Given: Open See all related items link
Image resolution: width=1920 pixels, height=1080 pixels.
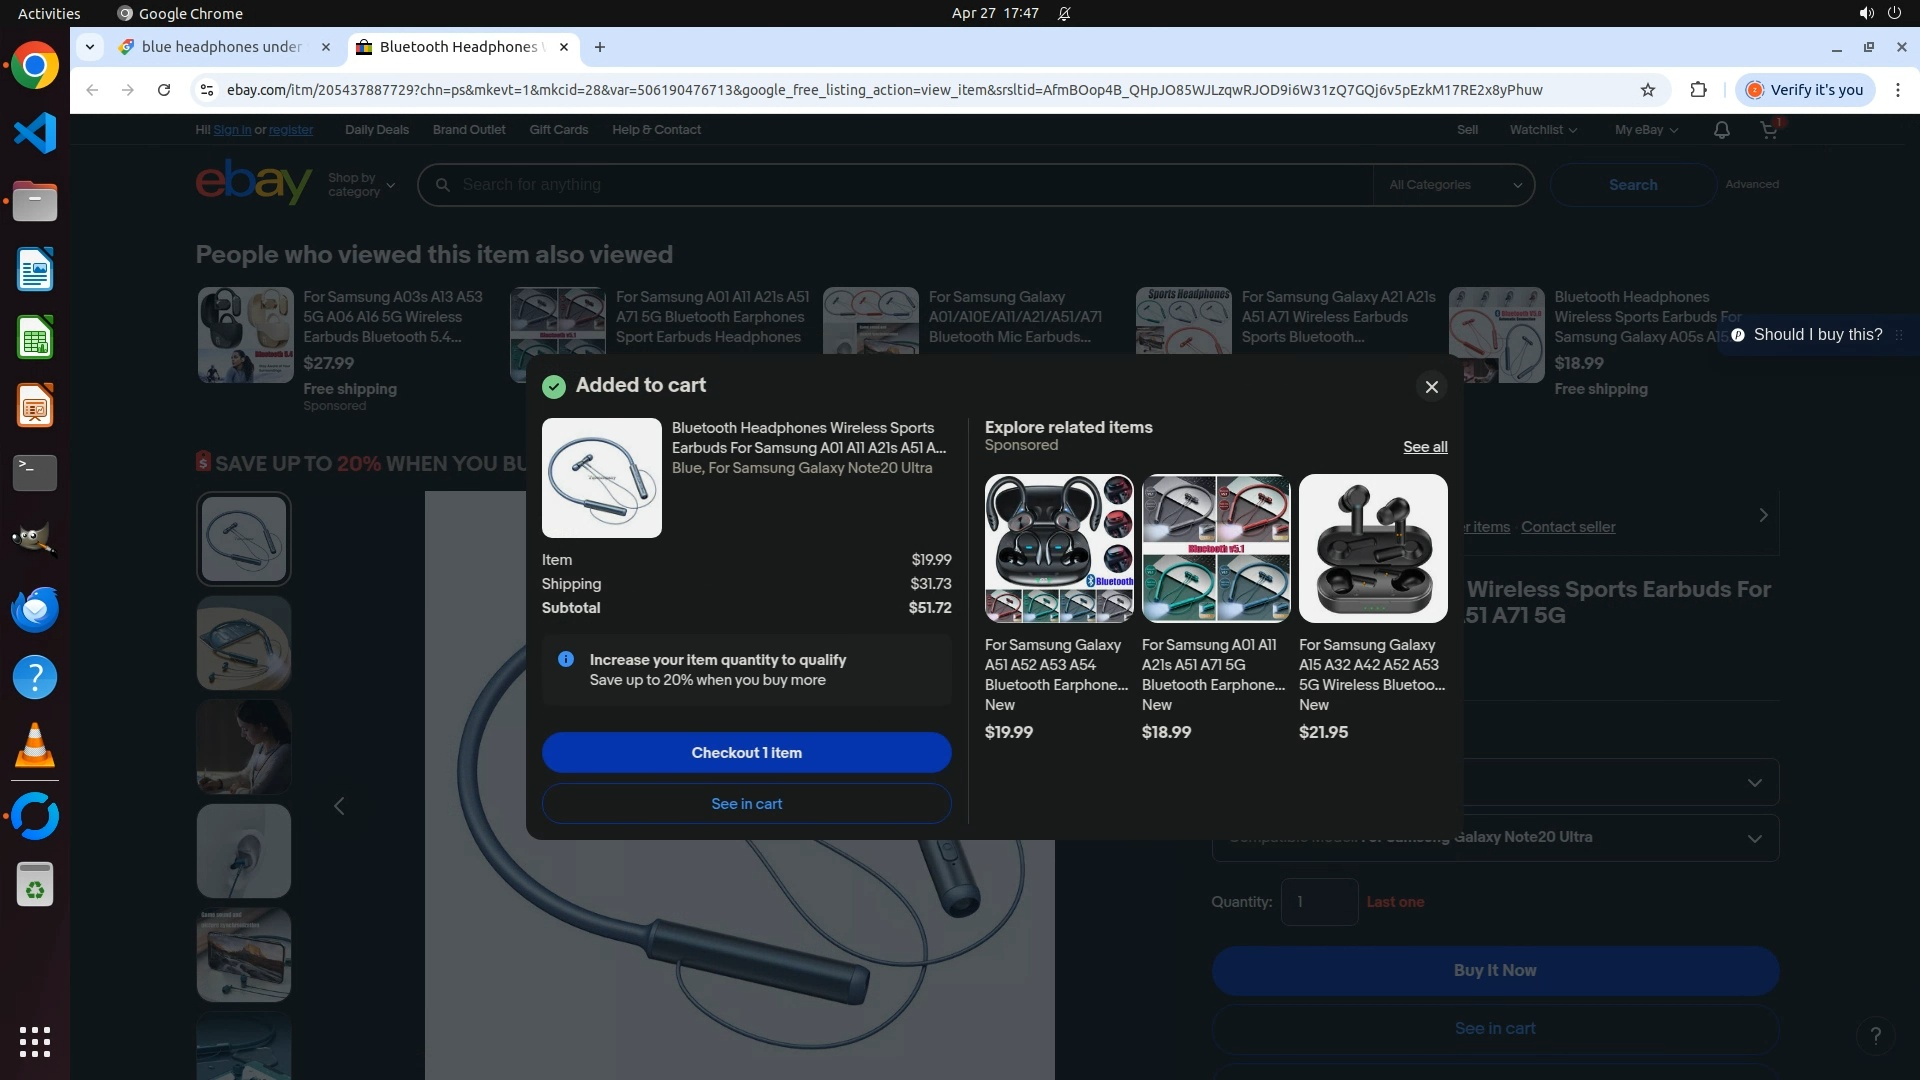Looking at the screenshot, I should (1424, 447).
